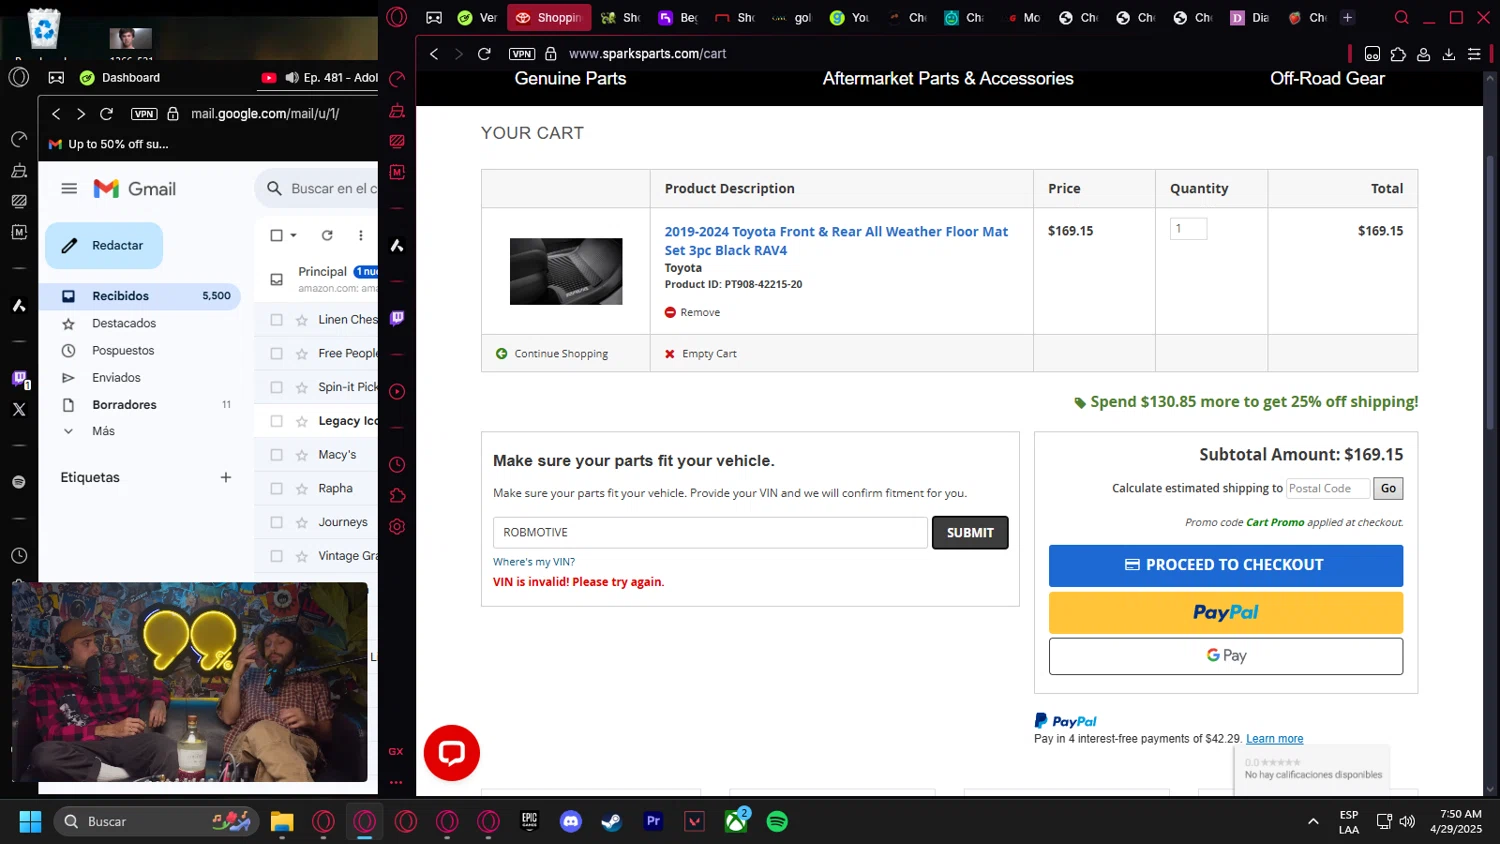The width and height of the screenshot is (1500, 844).
Task: Open the Gmail select-all dropdown arrow
Action: pyautogui.click(x=293, y=235)
